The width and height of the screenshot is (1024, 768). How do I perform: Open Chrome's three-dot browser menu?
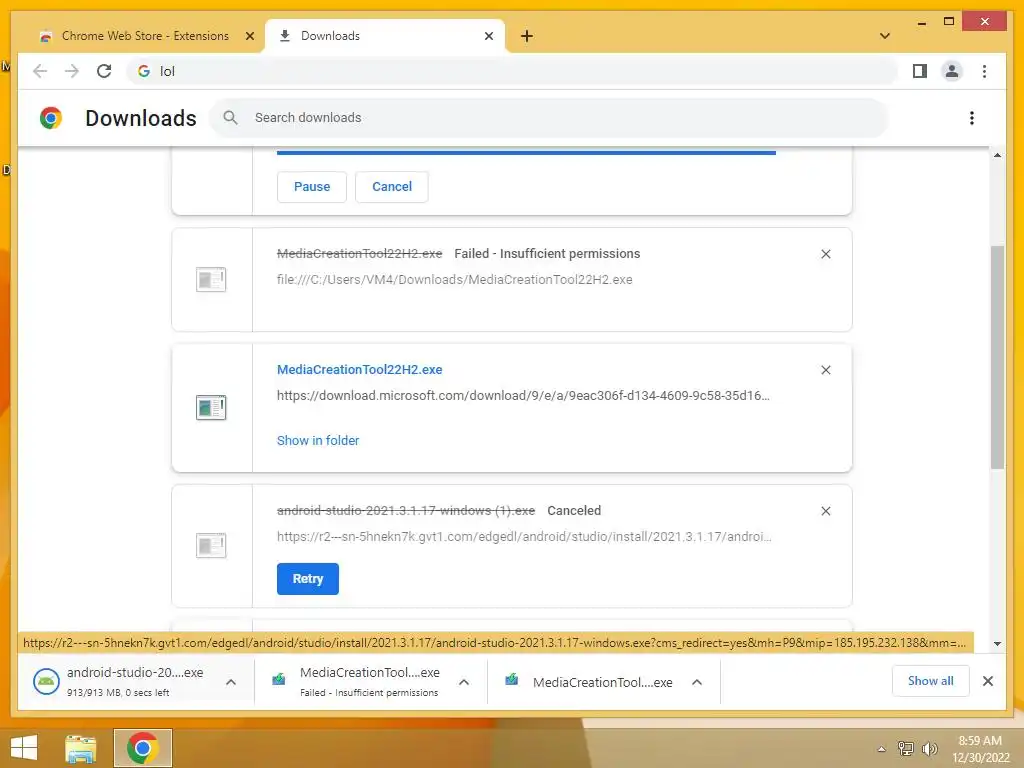[x=984, y=71]
